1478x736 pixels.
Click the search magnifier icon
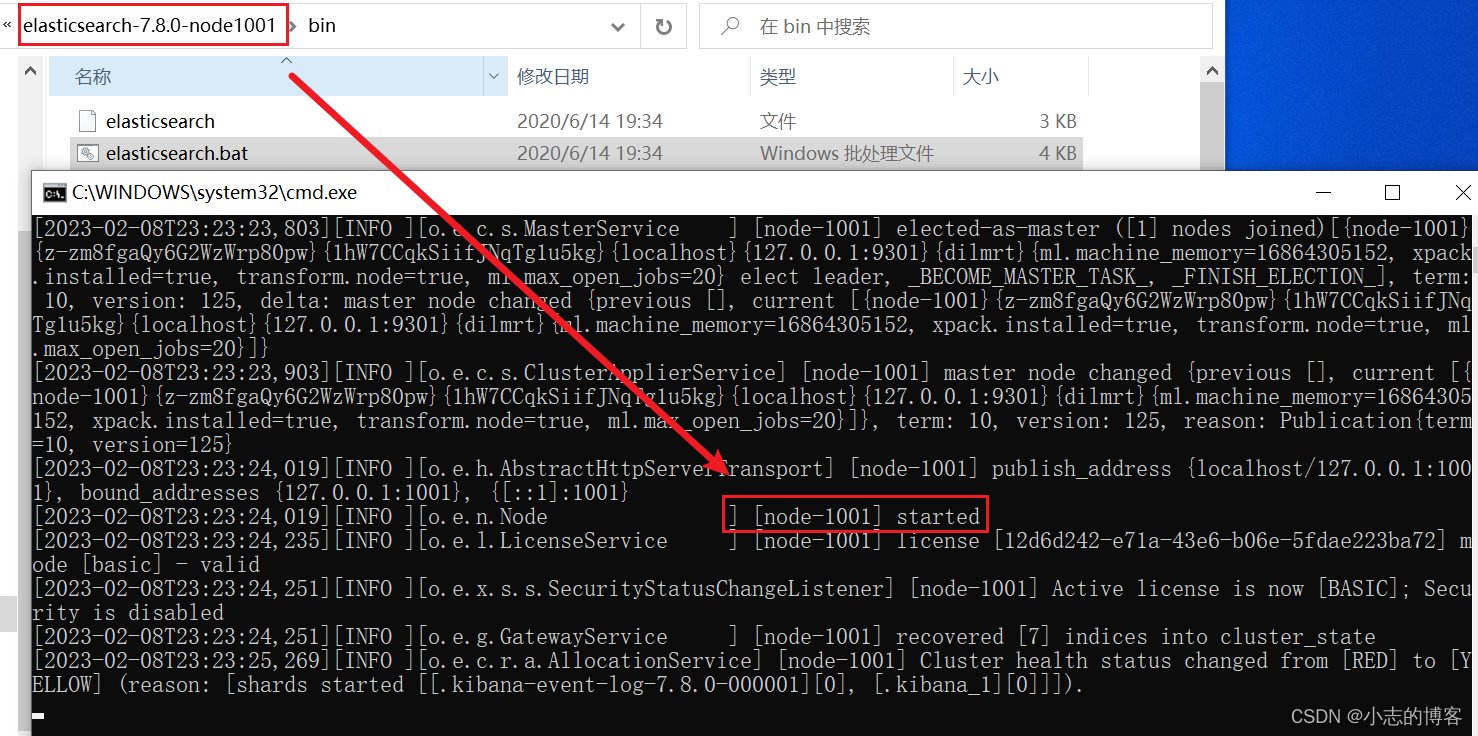(730, 26)
